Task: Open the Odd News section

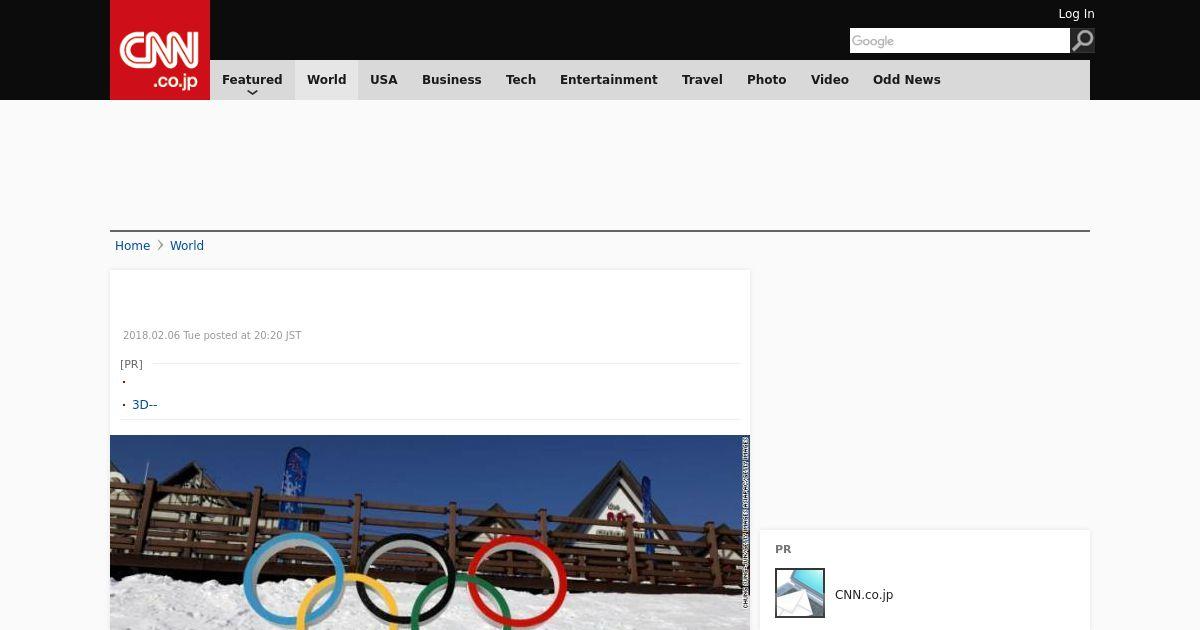Action: point(907,80)
